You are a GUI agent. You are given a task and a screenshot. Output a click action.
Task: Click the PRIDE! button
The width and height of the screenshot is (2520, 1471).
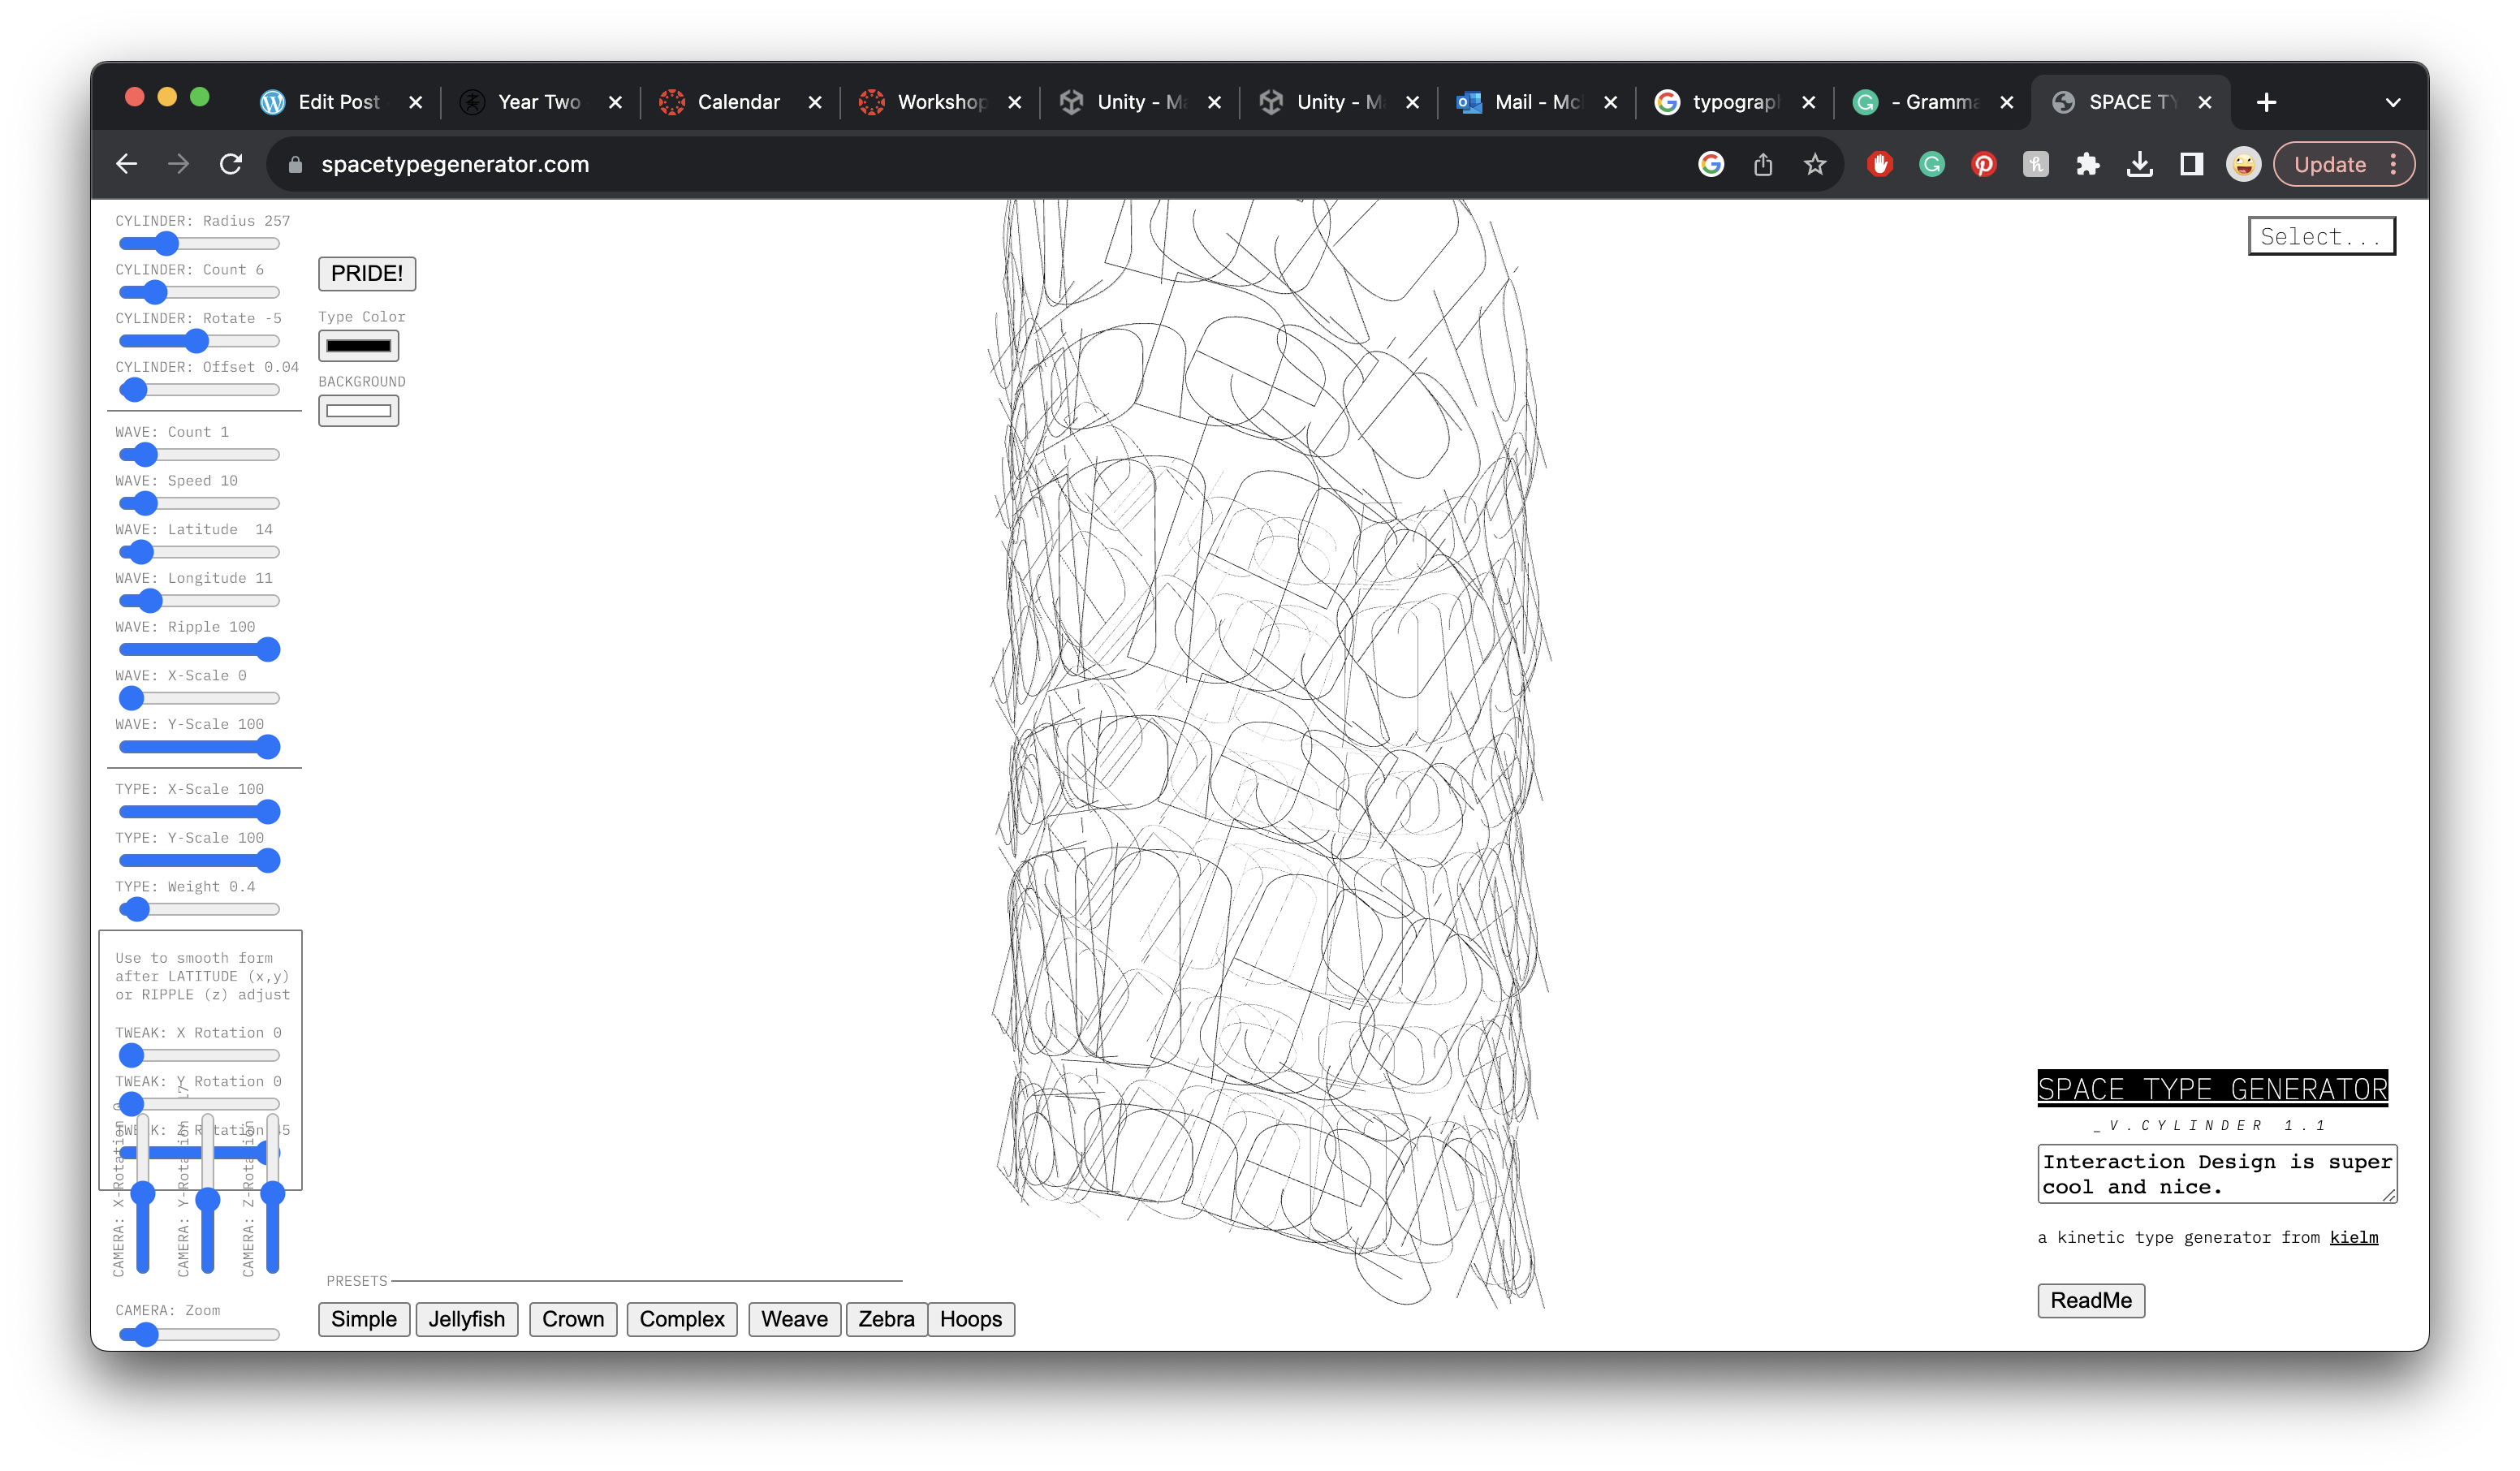point(367,273)
